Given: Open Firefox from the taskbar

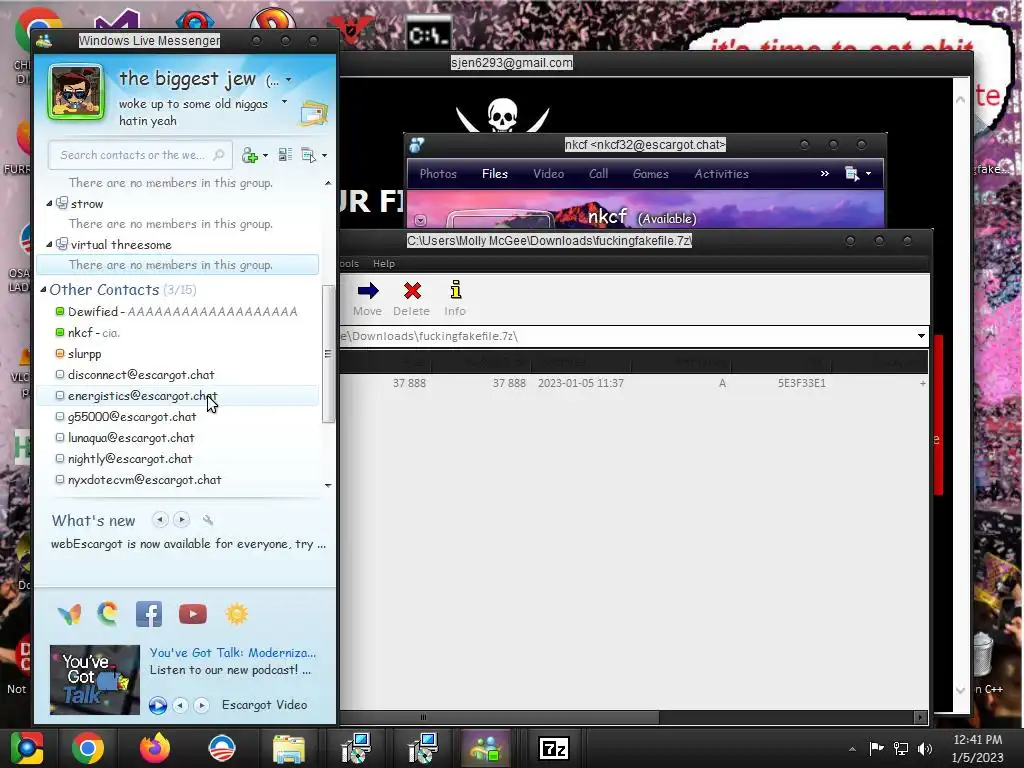Looking at the screenshot, I should tap(155, 748).
